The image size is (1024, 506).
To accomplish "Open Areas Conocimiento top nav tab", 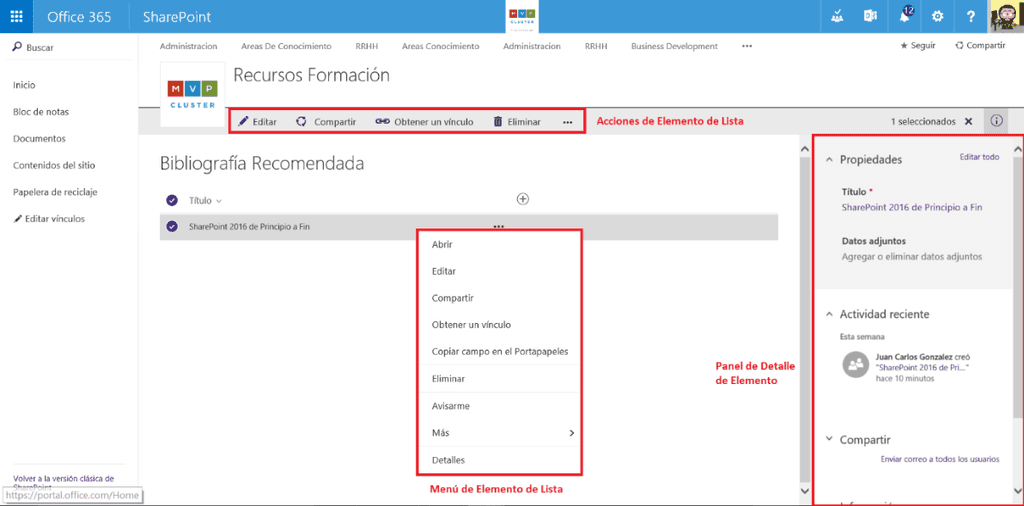I will [x=441, y=46].
